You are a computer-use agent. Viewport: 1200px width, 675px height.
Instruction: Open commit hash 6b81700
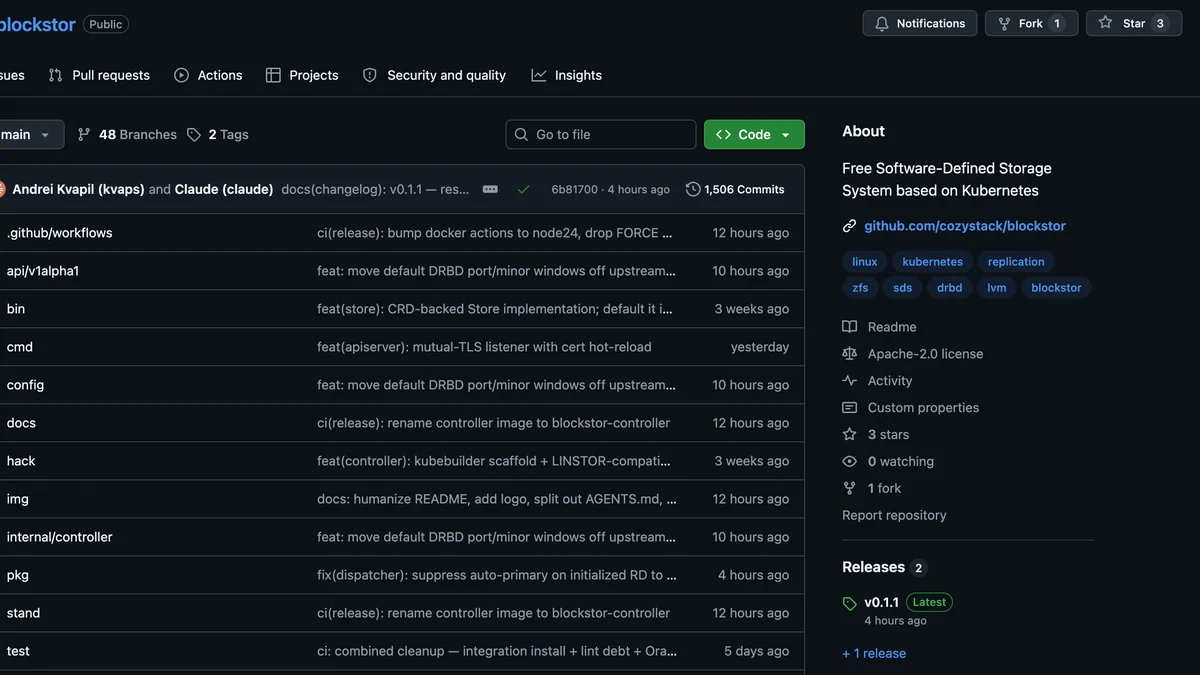(574, 189)
